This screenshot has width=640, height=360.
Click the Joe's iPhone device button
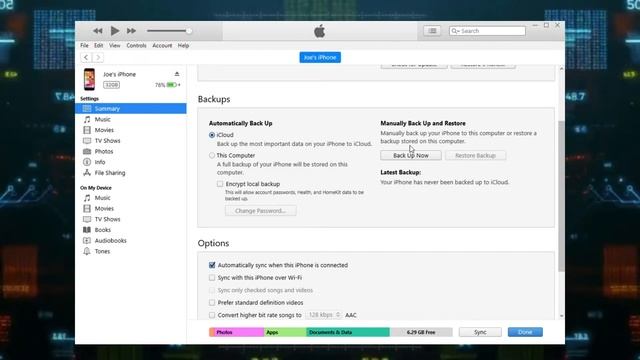point(320,58)
